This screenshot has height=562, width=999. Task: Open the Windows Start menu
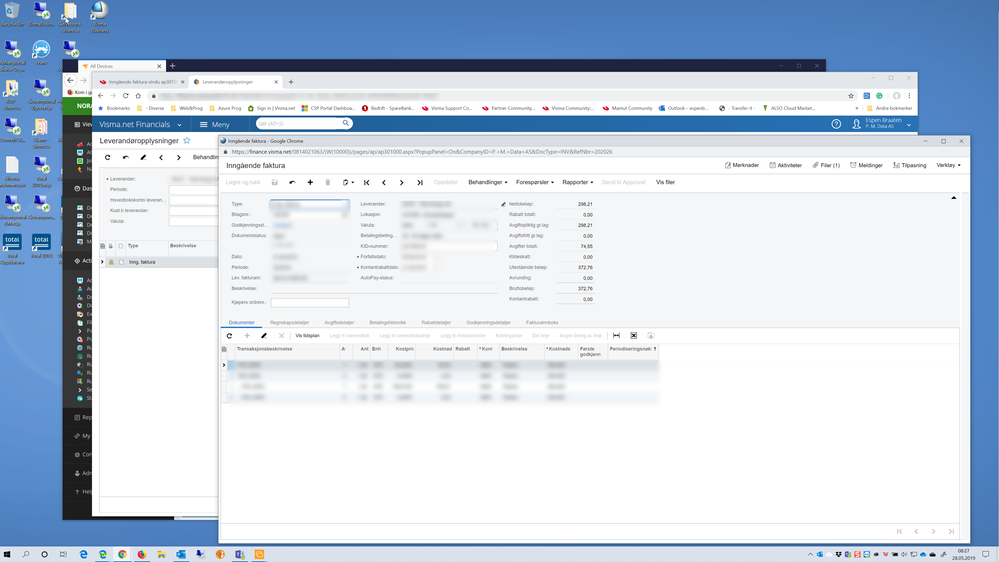click(7, 554)
